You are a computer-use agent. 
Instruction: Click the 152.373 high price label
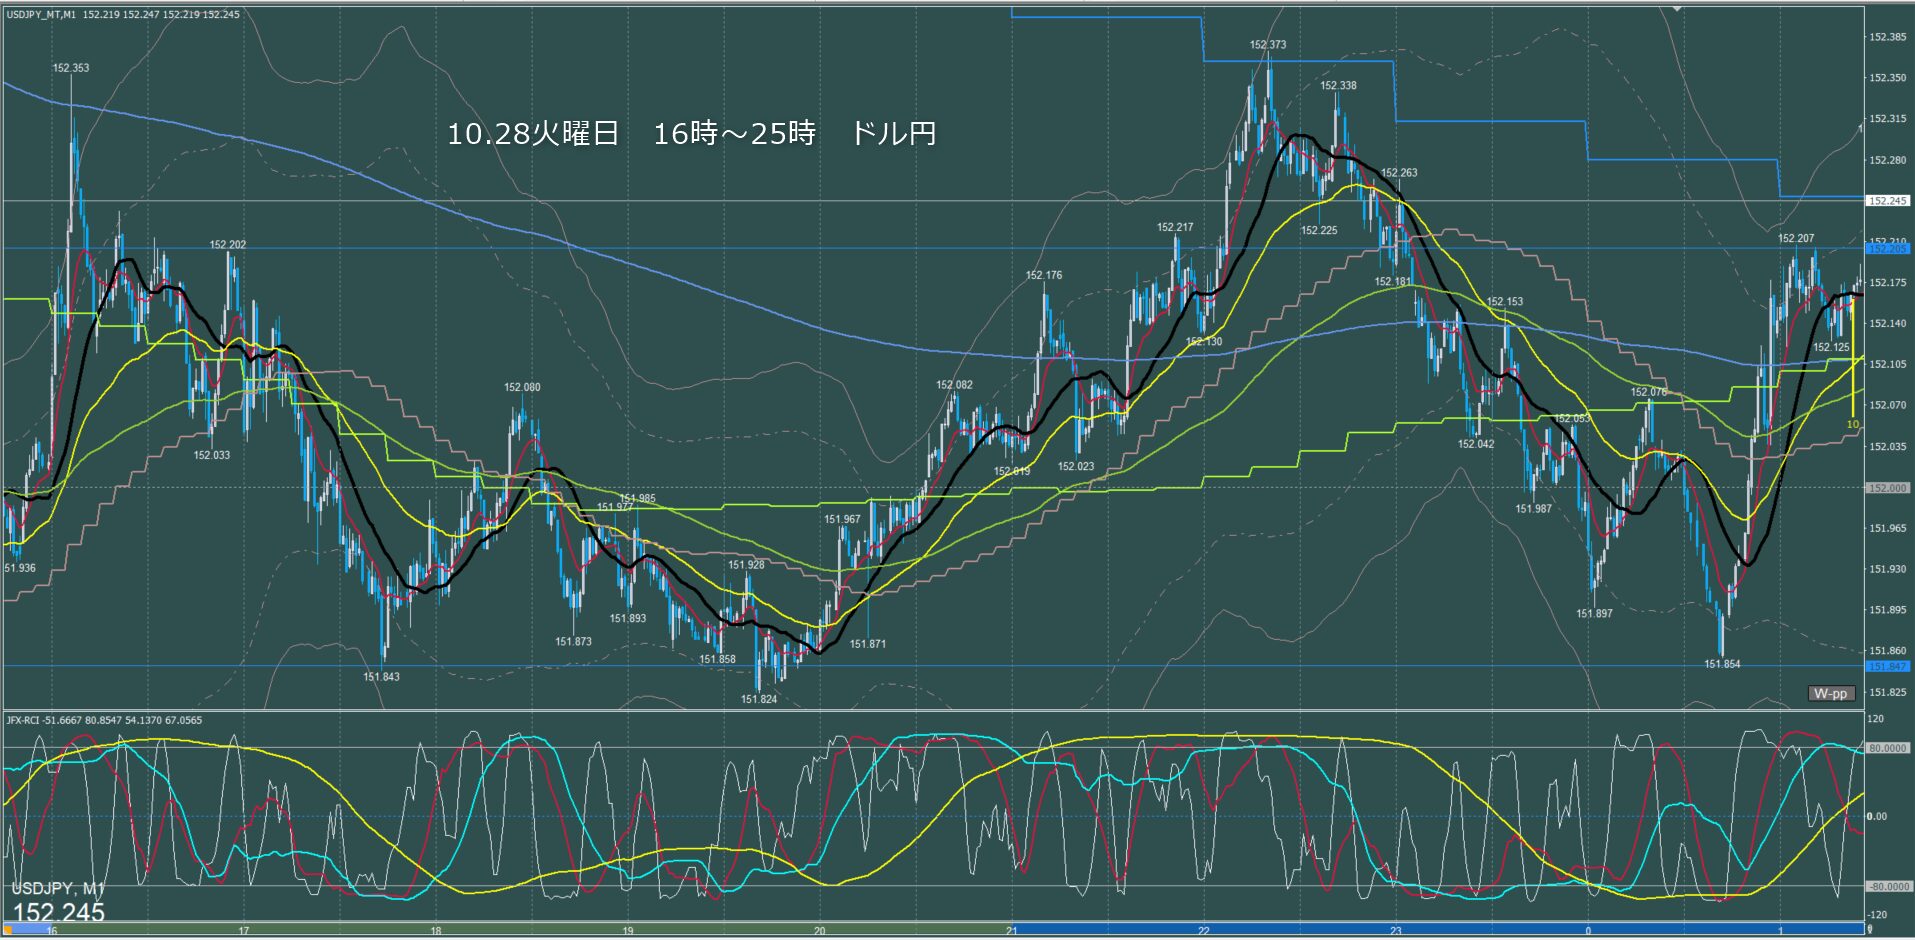click(x=1267, y=45)
